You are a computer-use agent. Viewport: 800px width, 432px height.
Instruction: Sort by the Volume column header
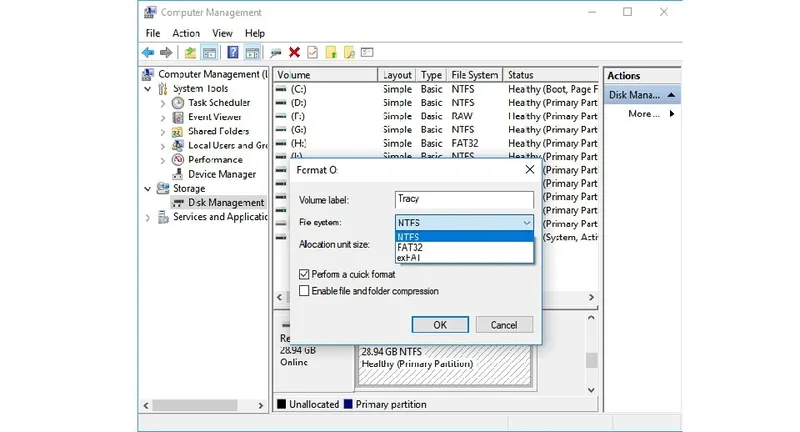tap(326, 75)
